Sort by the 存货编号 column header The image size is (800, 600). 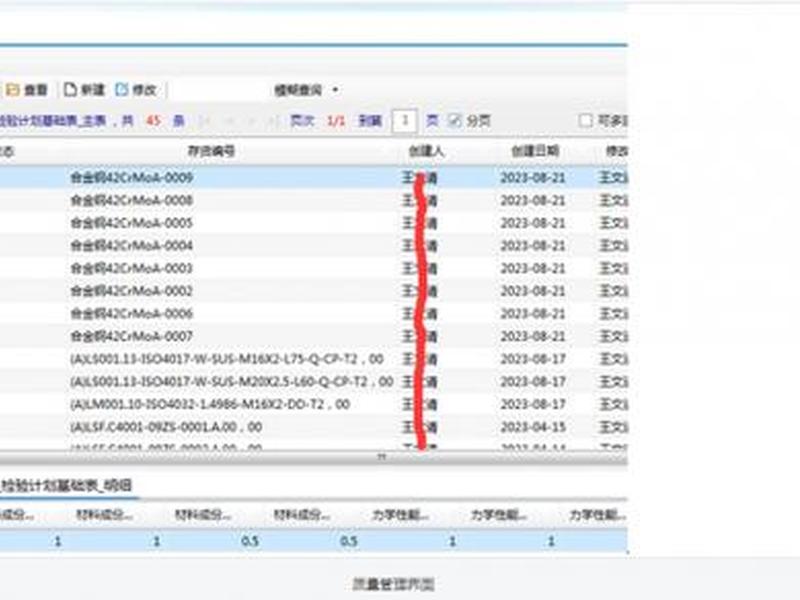point(211,151)
